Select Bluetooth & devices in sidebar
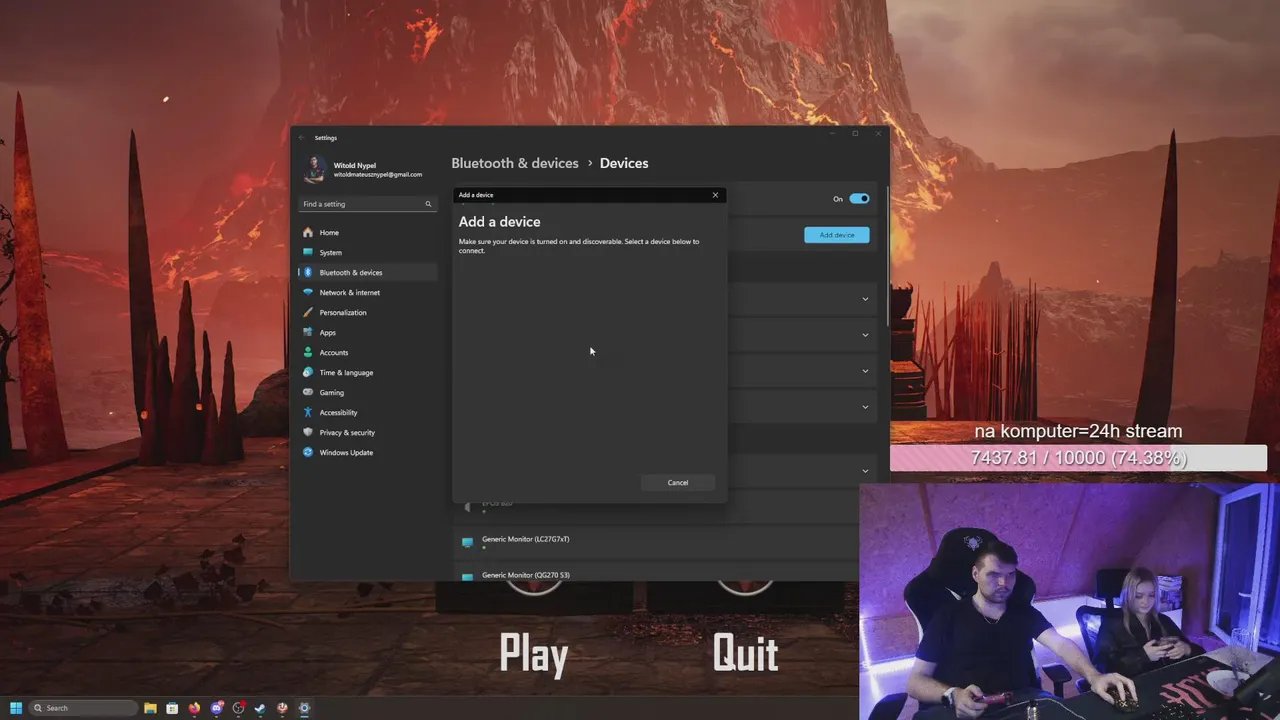The height and width of the screenshot is (720, 1280). point(367,272)
